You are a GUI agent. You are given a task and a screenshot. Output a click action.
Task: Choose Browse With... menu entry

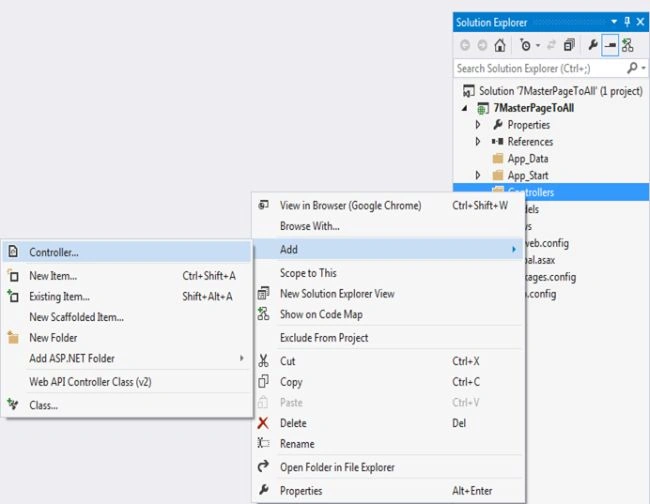click(388, 226)
